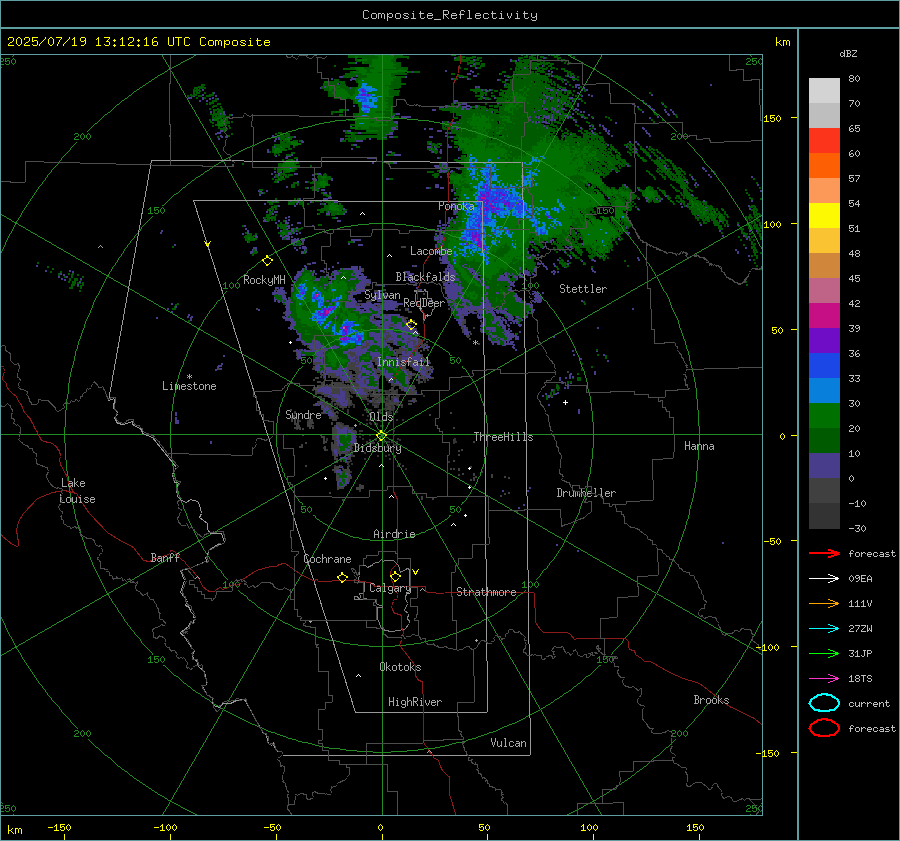This screenshot has height=841, width=900.
Task: Click the Hanna town label
Action: coord(699,446)
